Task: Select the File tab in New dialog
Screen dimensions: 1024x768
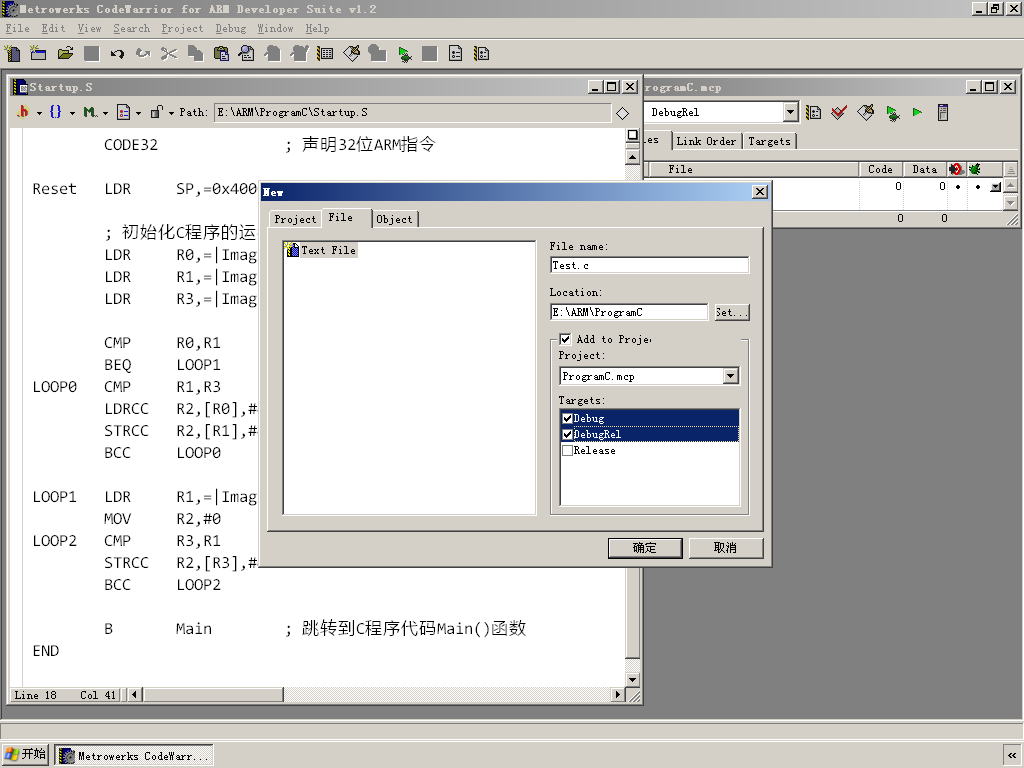Action: click(341, 217)
